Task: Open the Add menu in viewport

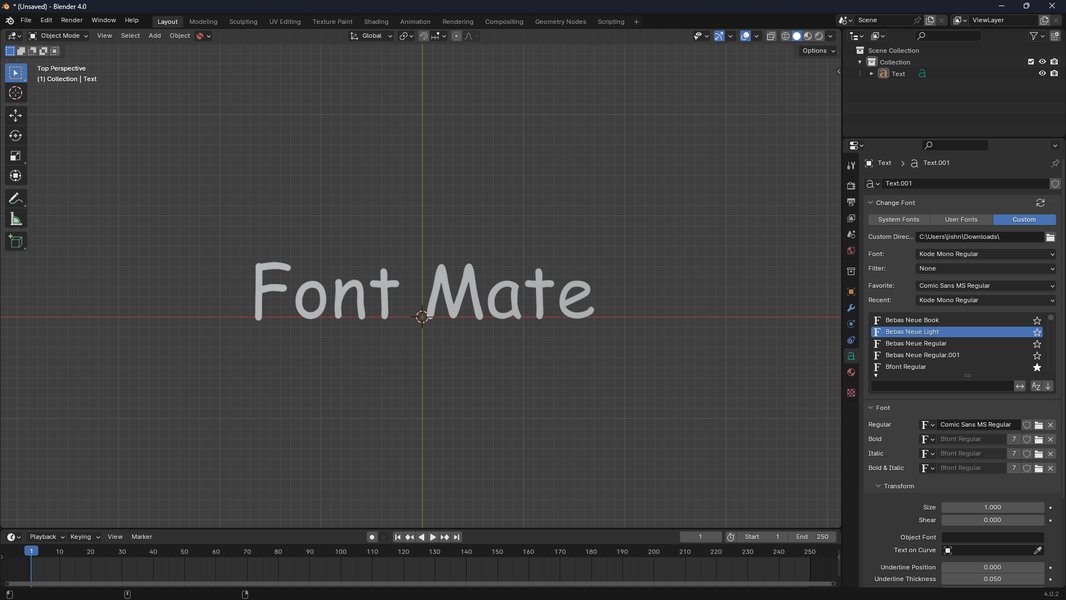Action: click(x=155, y=36)
